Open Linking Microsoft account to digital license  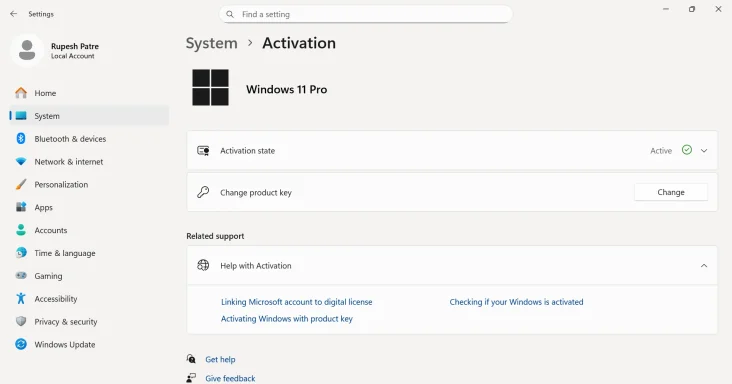296,302
